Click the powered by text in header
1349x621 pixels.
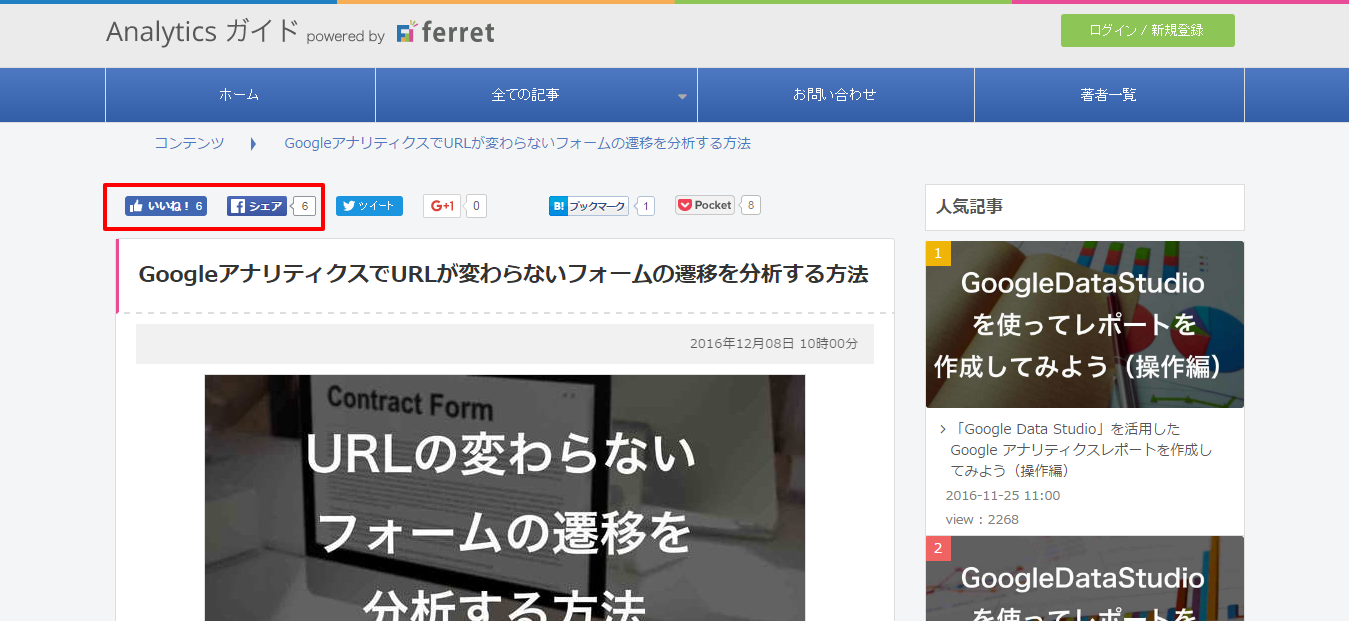(345, 37)
